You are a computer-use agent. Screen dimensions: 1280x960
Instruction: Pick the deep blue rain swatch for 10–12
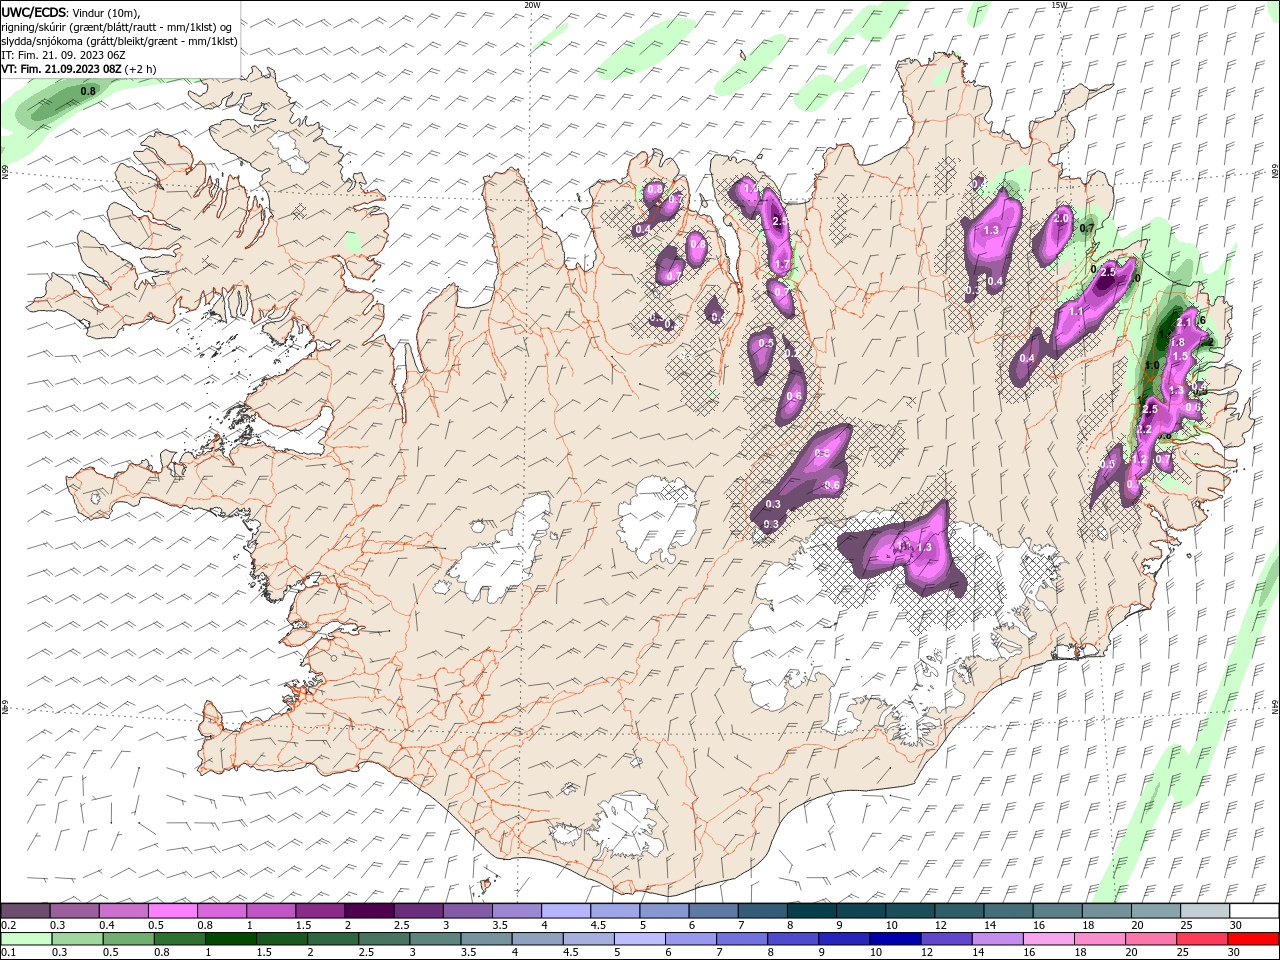895,938
